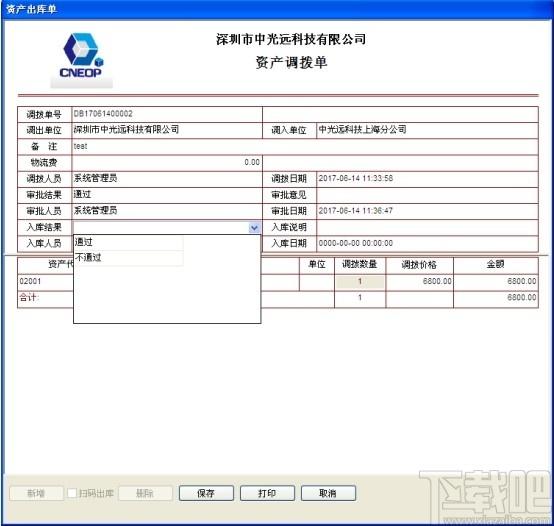Click the 资产出库单 window title bar
Image resolution: width=554 pixels, height=526 pixels.
pyautogui.click(x=277, y=9)
